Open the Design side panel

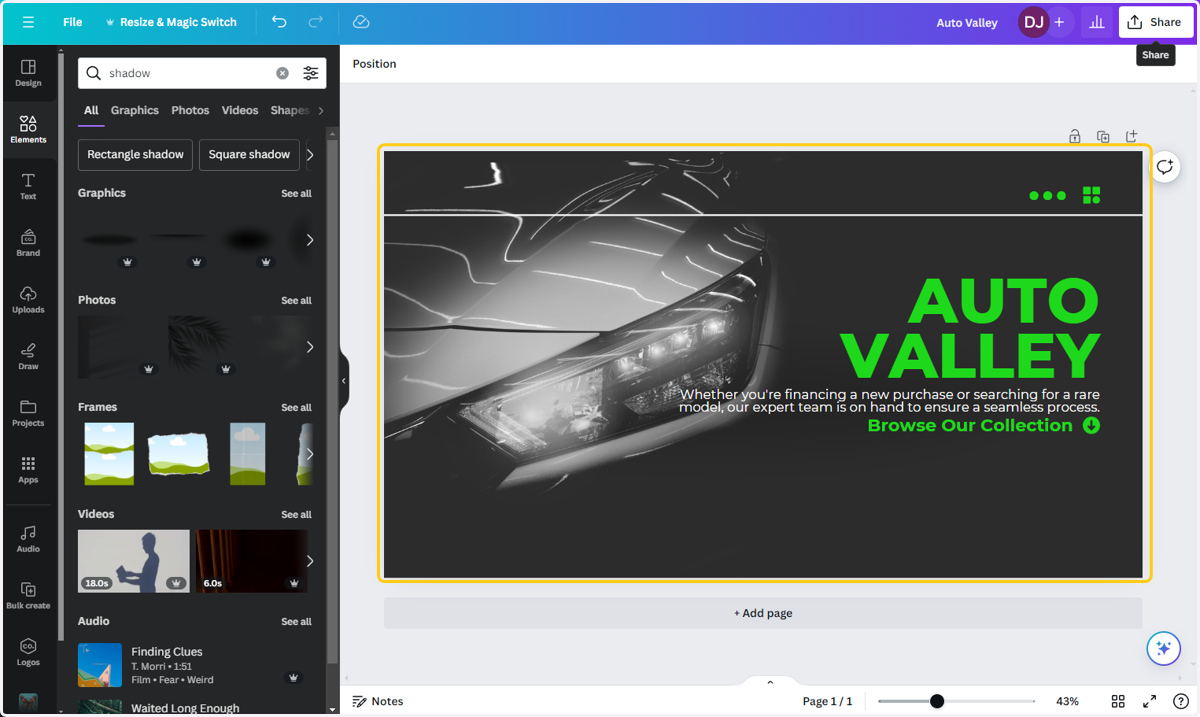[28, 73]
